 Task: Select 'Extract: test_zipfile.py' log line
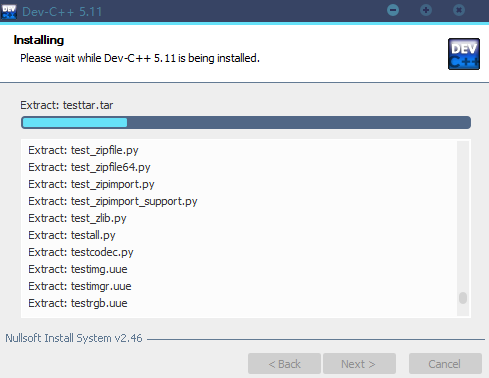click(83, 150)
